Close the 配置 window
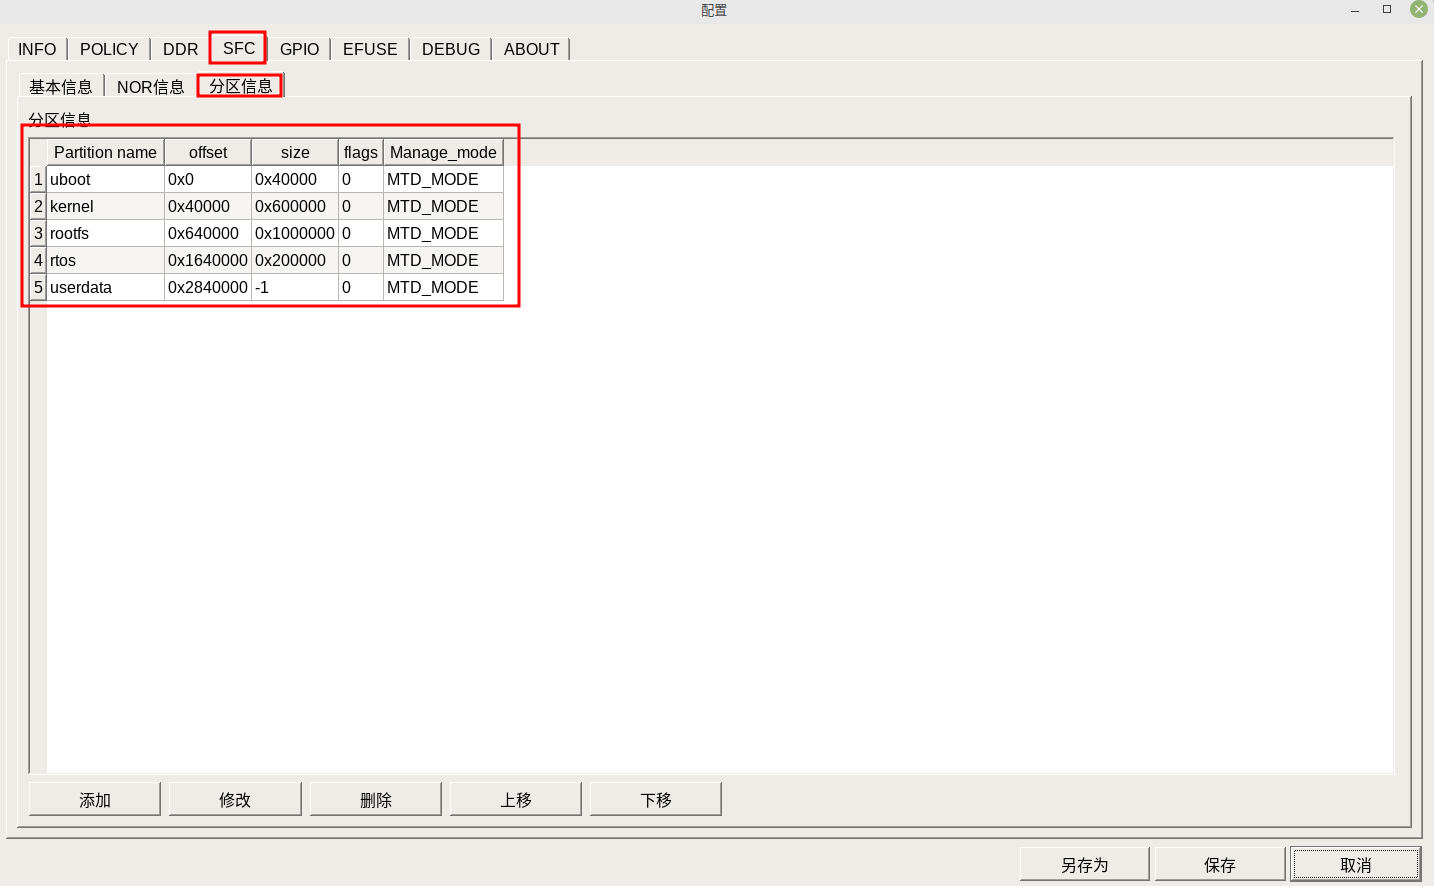The image size is (1434, 886). point(1419,9)
